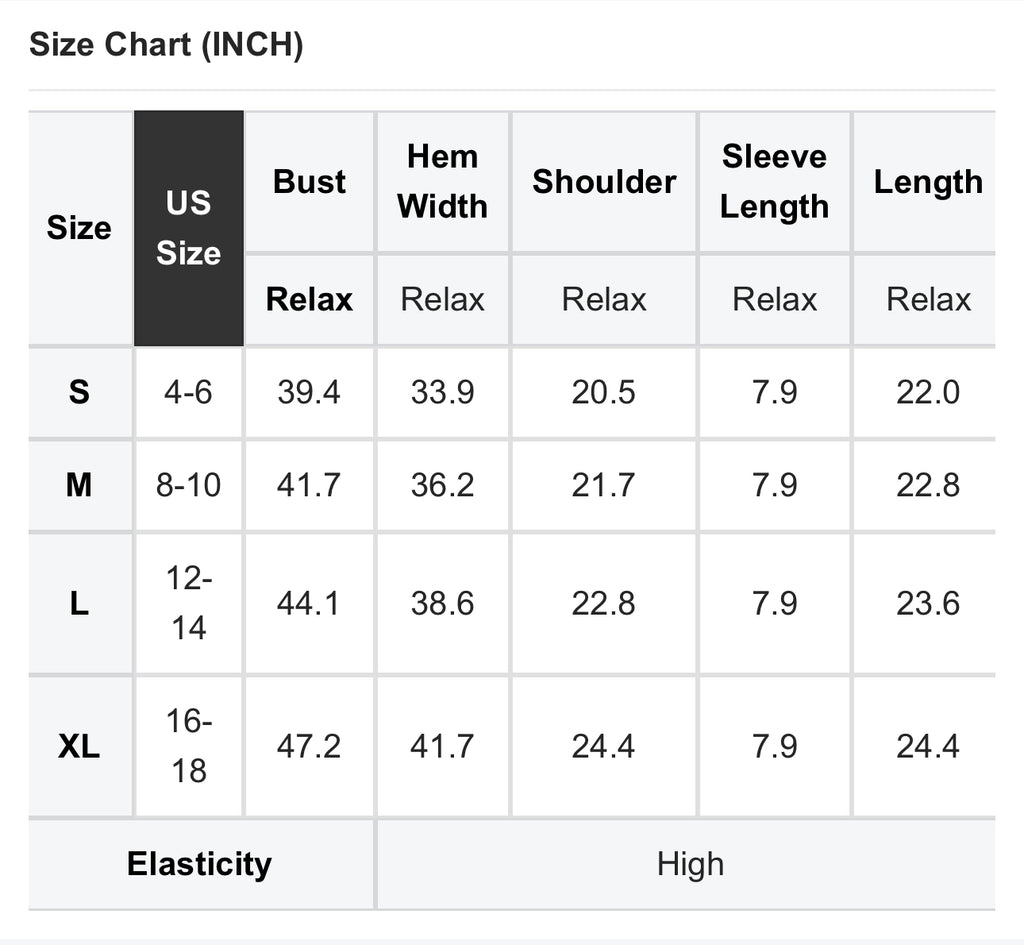Screen dimensions: 1024x945
Task: Select the M size row label
Action: 79,485
